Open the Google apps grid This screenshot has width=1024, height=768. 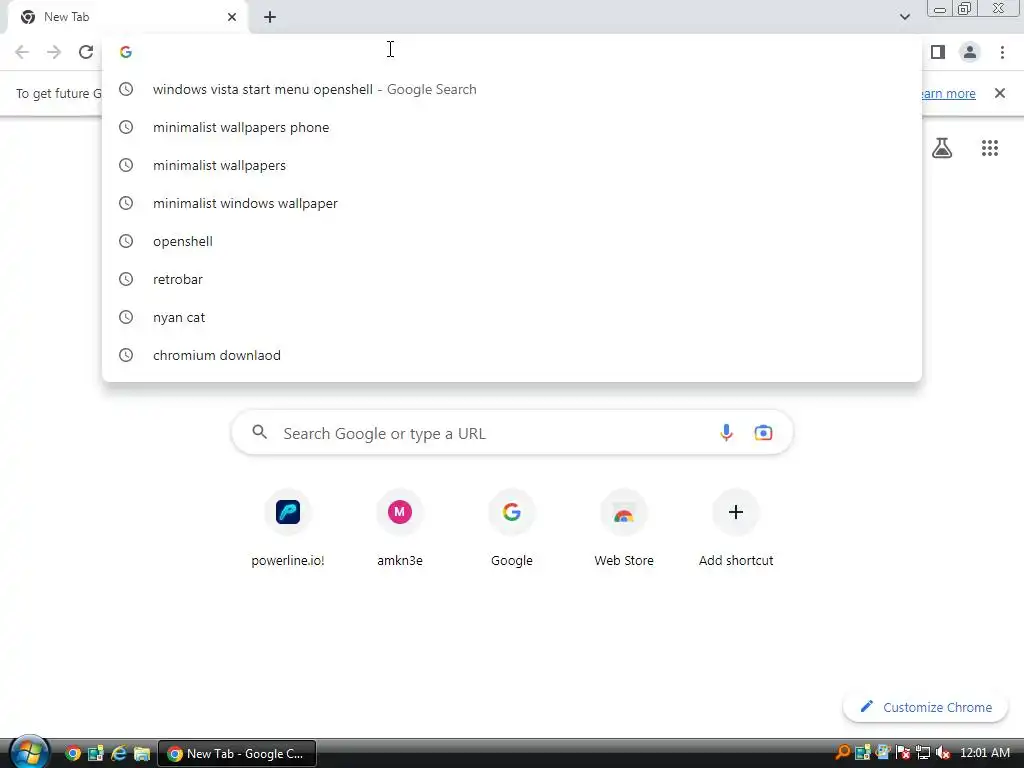pos(990,148)
